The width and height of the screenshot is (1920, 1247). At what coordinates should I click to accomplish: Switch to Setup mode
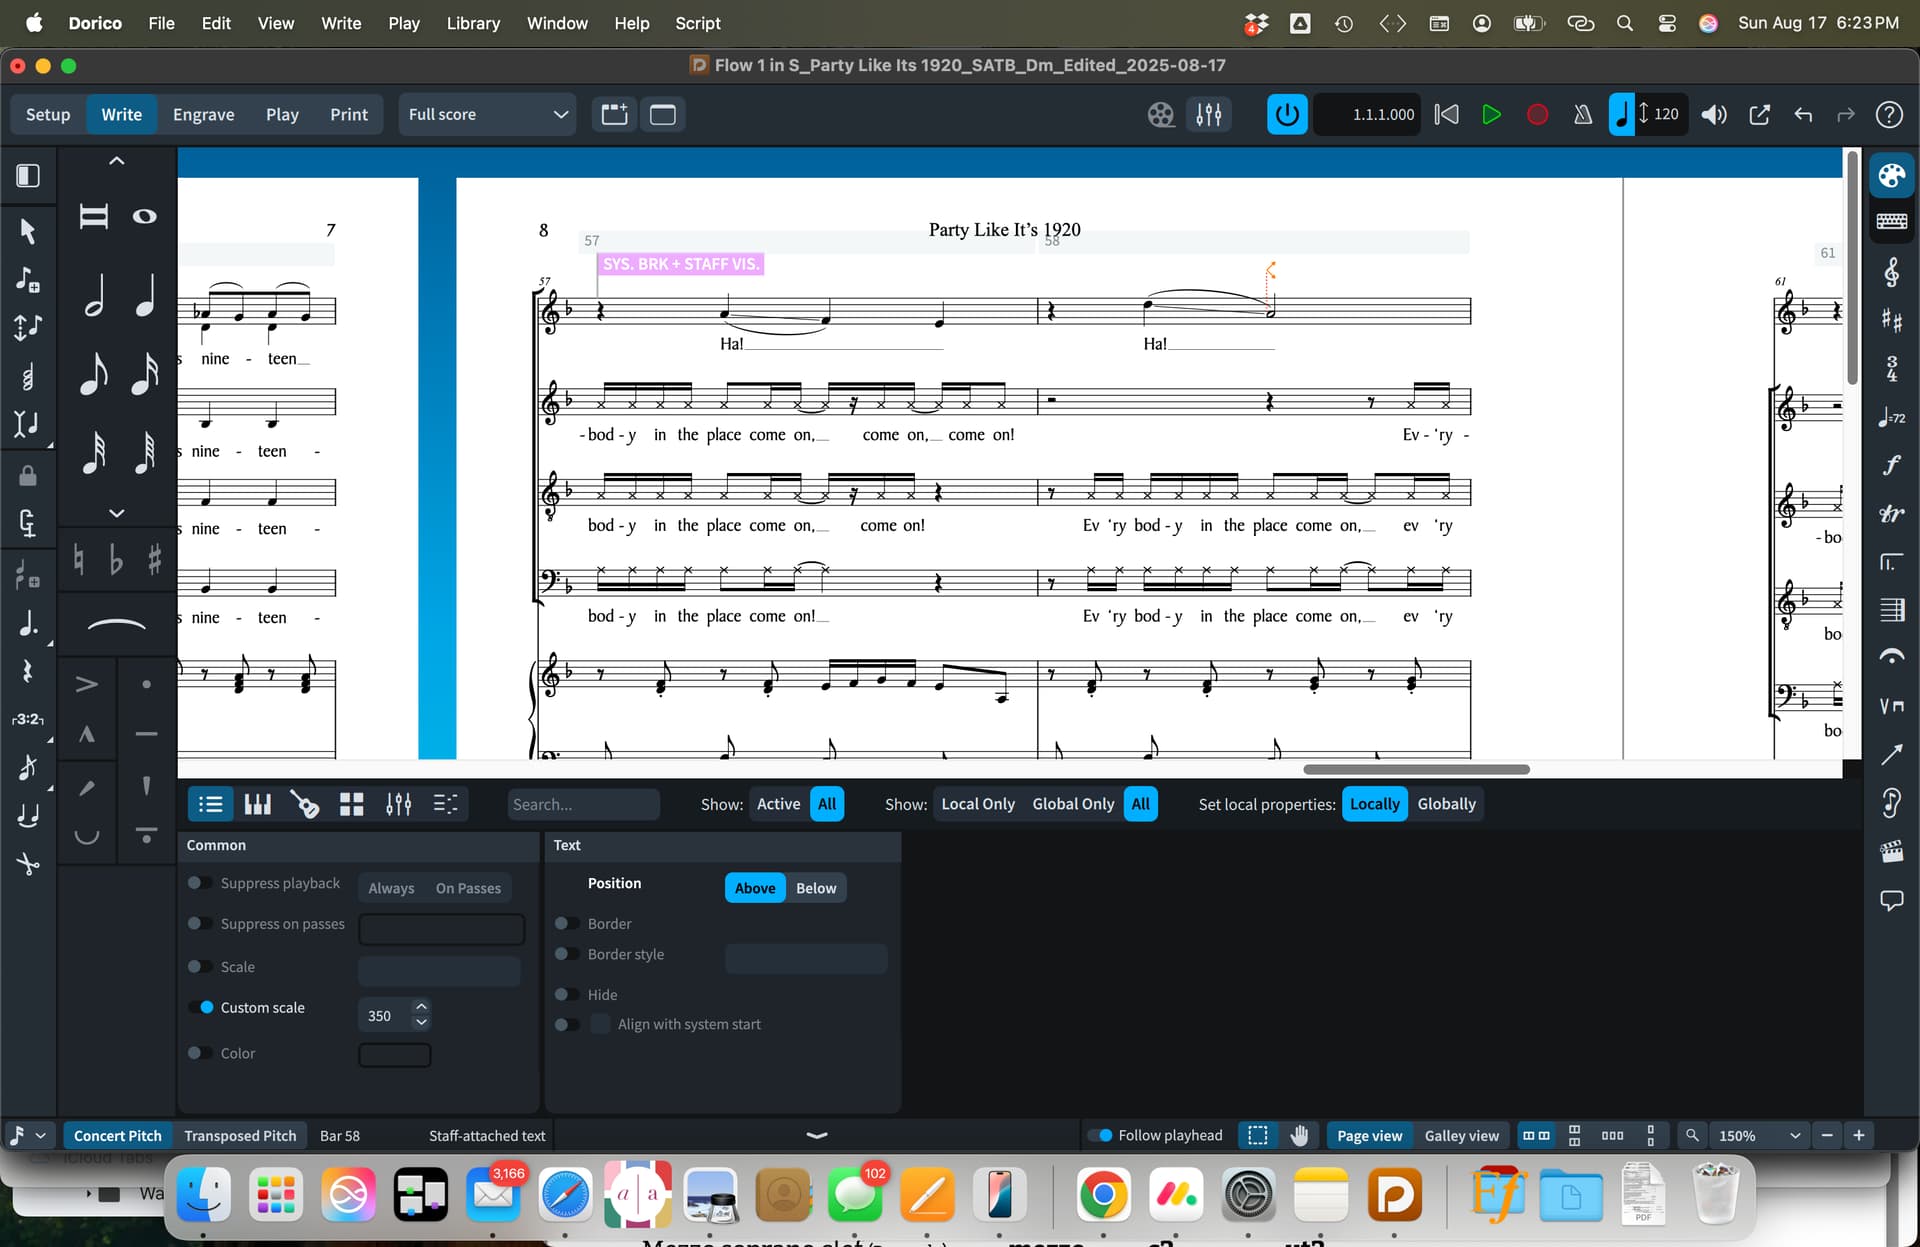[48, 115]
